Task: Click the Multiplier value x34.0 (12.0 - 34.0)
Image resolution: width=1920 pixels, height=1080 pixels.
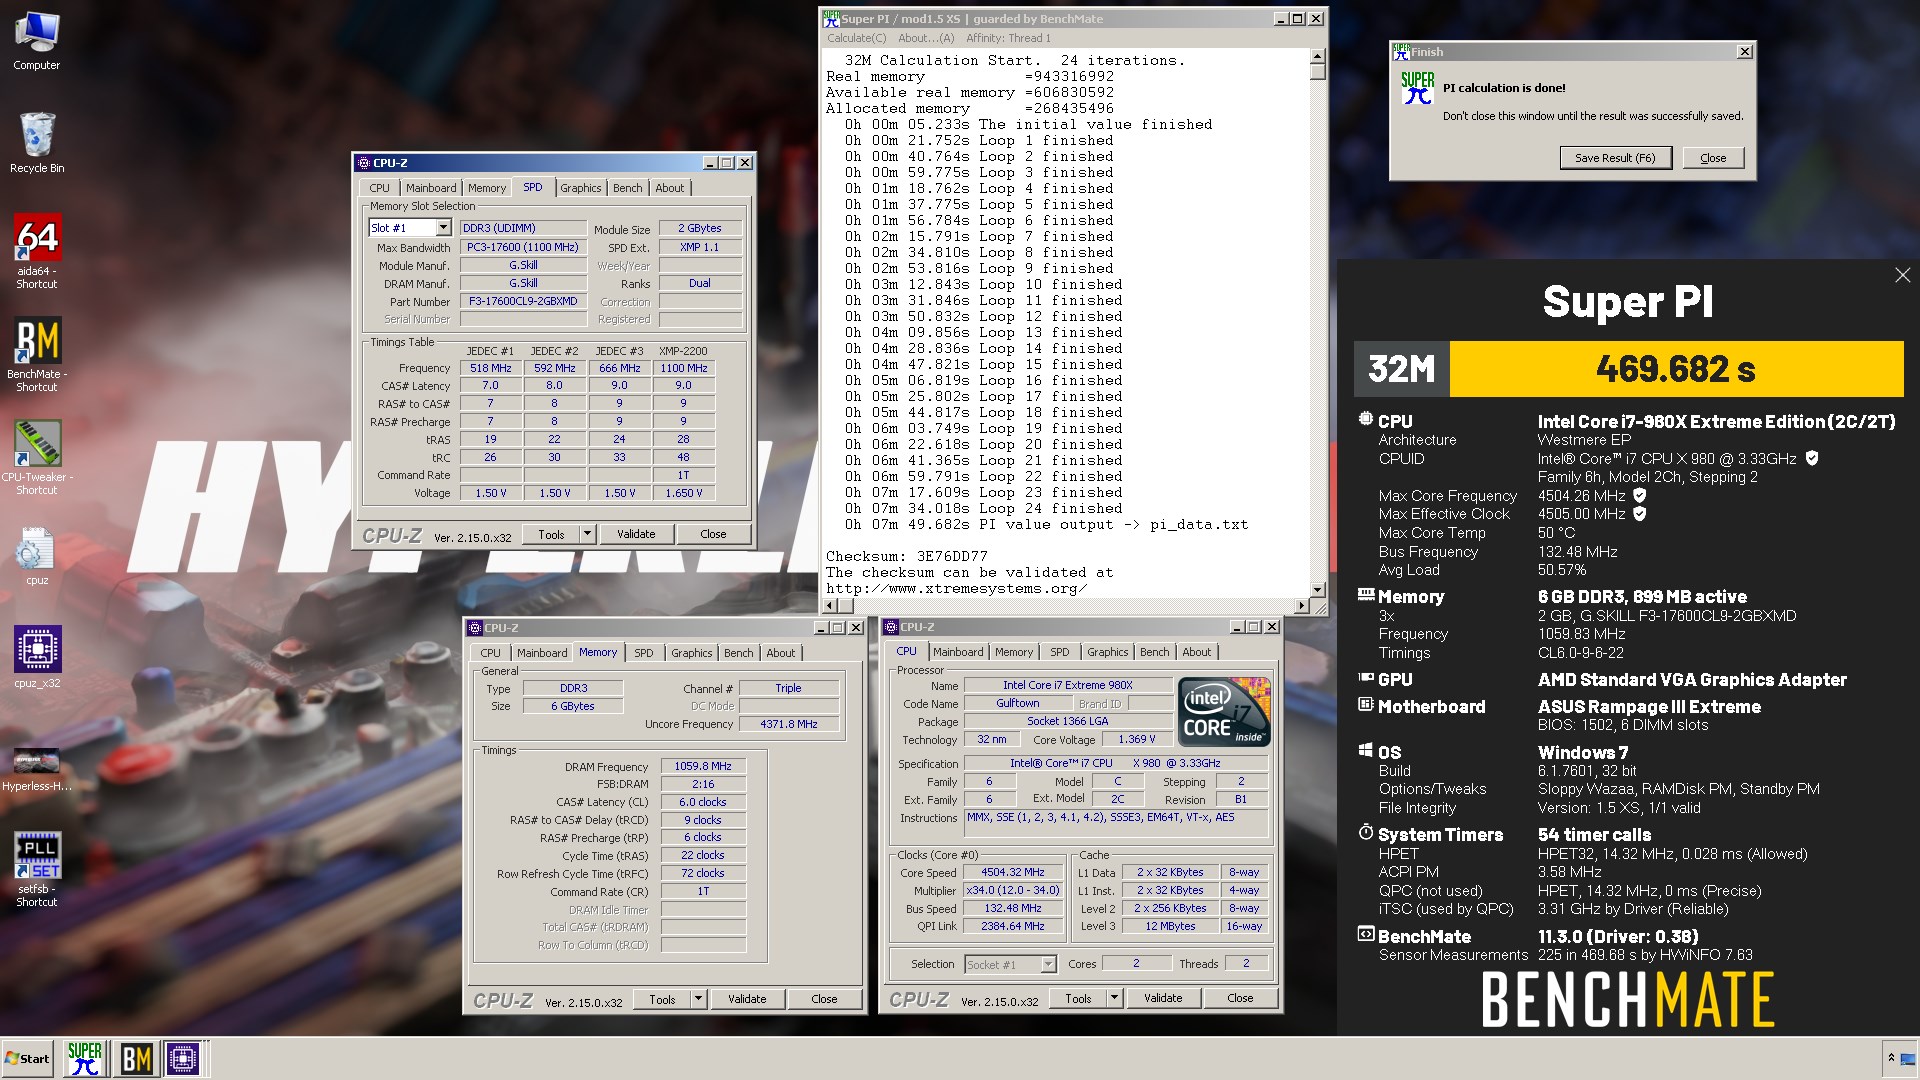Action: point(1013,890)
